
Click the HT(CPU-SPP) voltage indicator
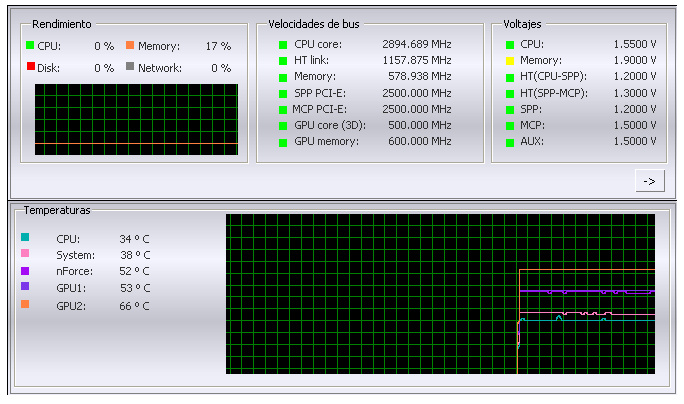click(x=510, y=77)
